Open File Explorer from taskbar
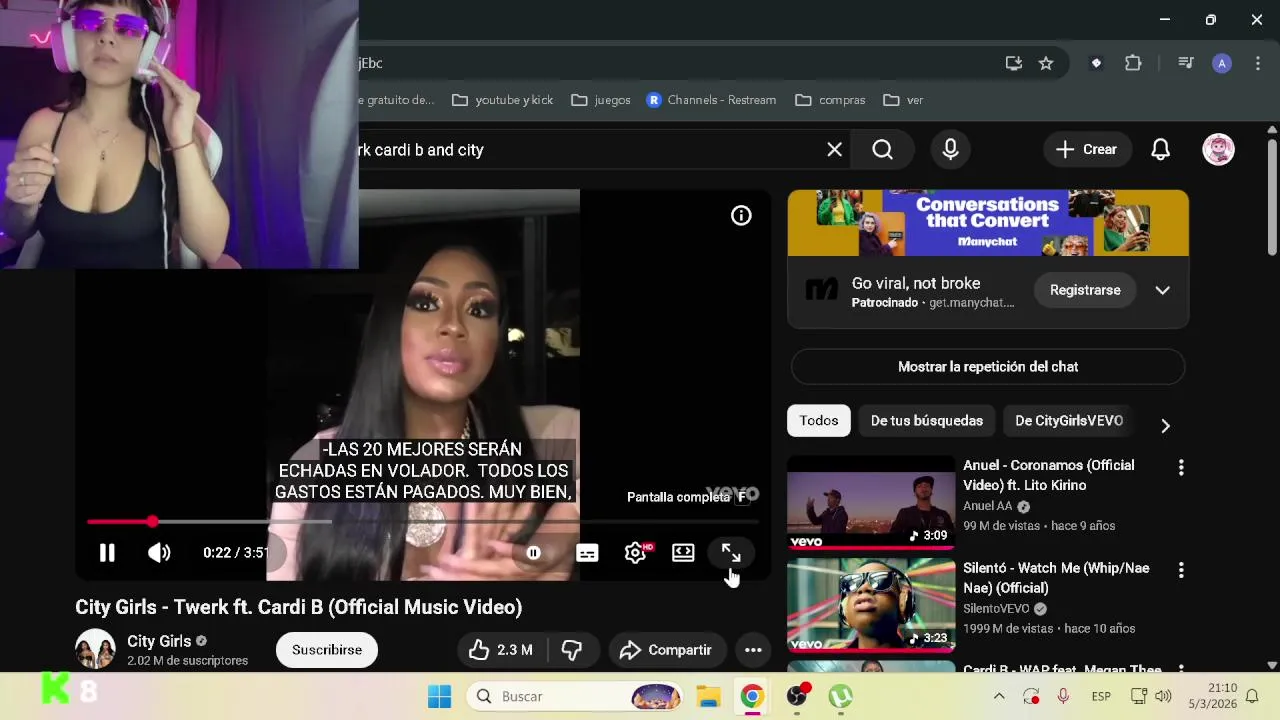This screenshot has width=1280, height=720. (x=708, y=696)
